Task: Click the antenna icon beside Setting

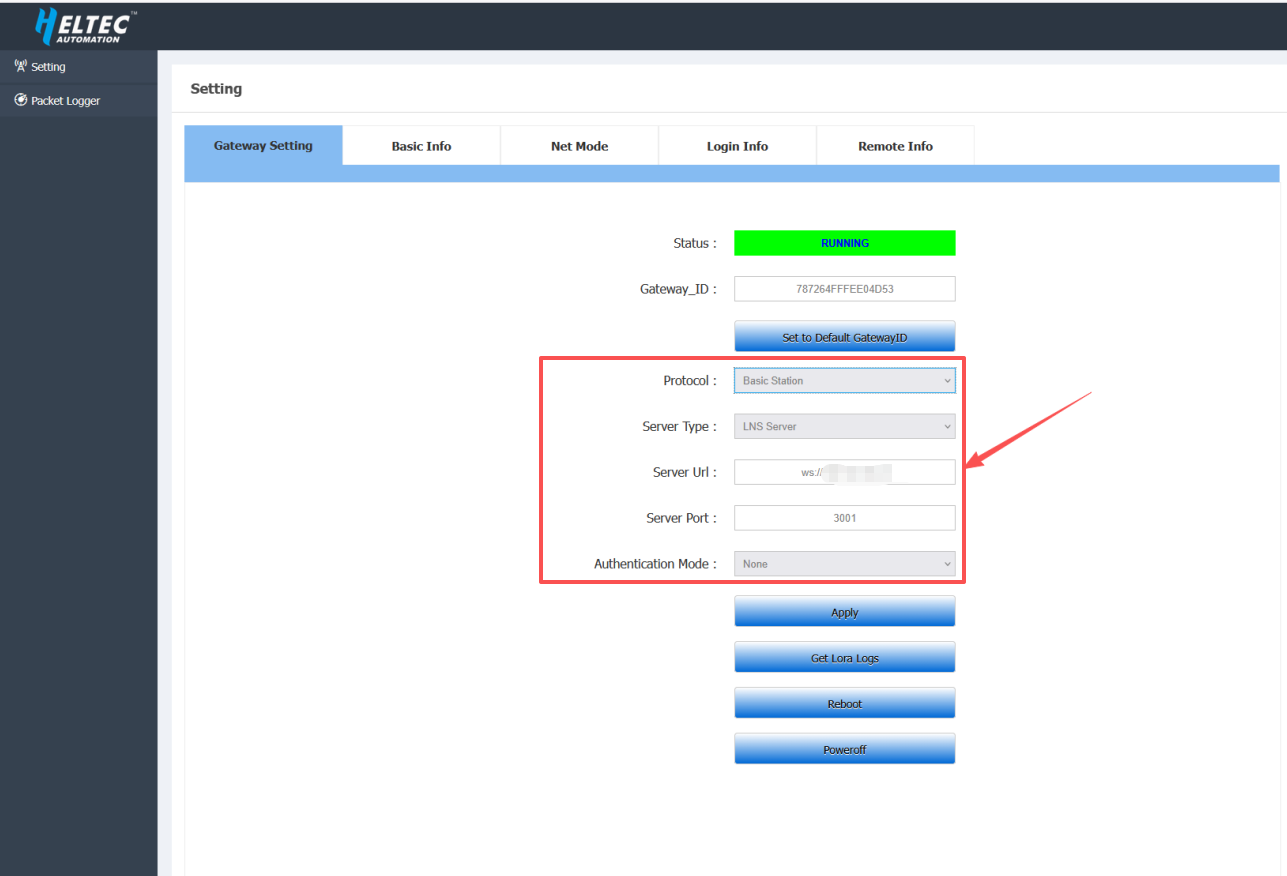Action: (x=20, y=67)
